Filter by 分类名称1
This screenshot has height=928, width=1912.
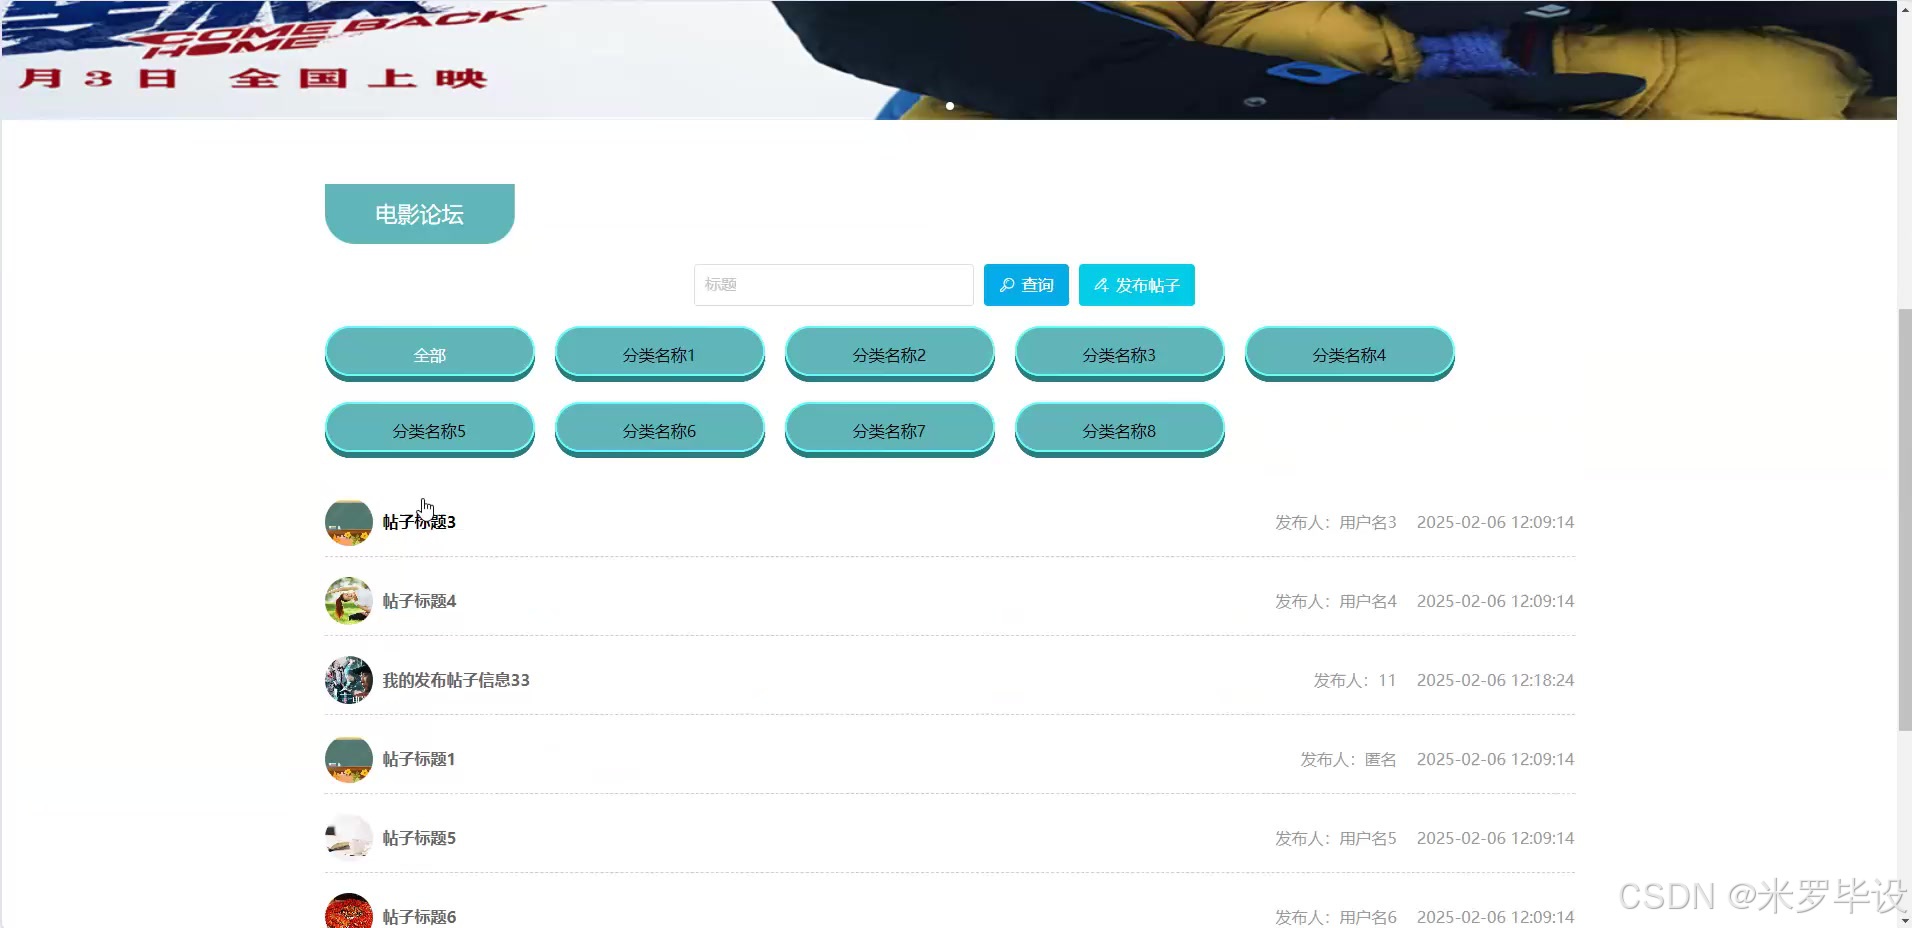click(x=660, y=354)
